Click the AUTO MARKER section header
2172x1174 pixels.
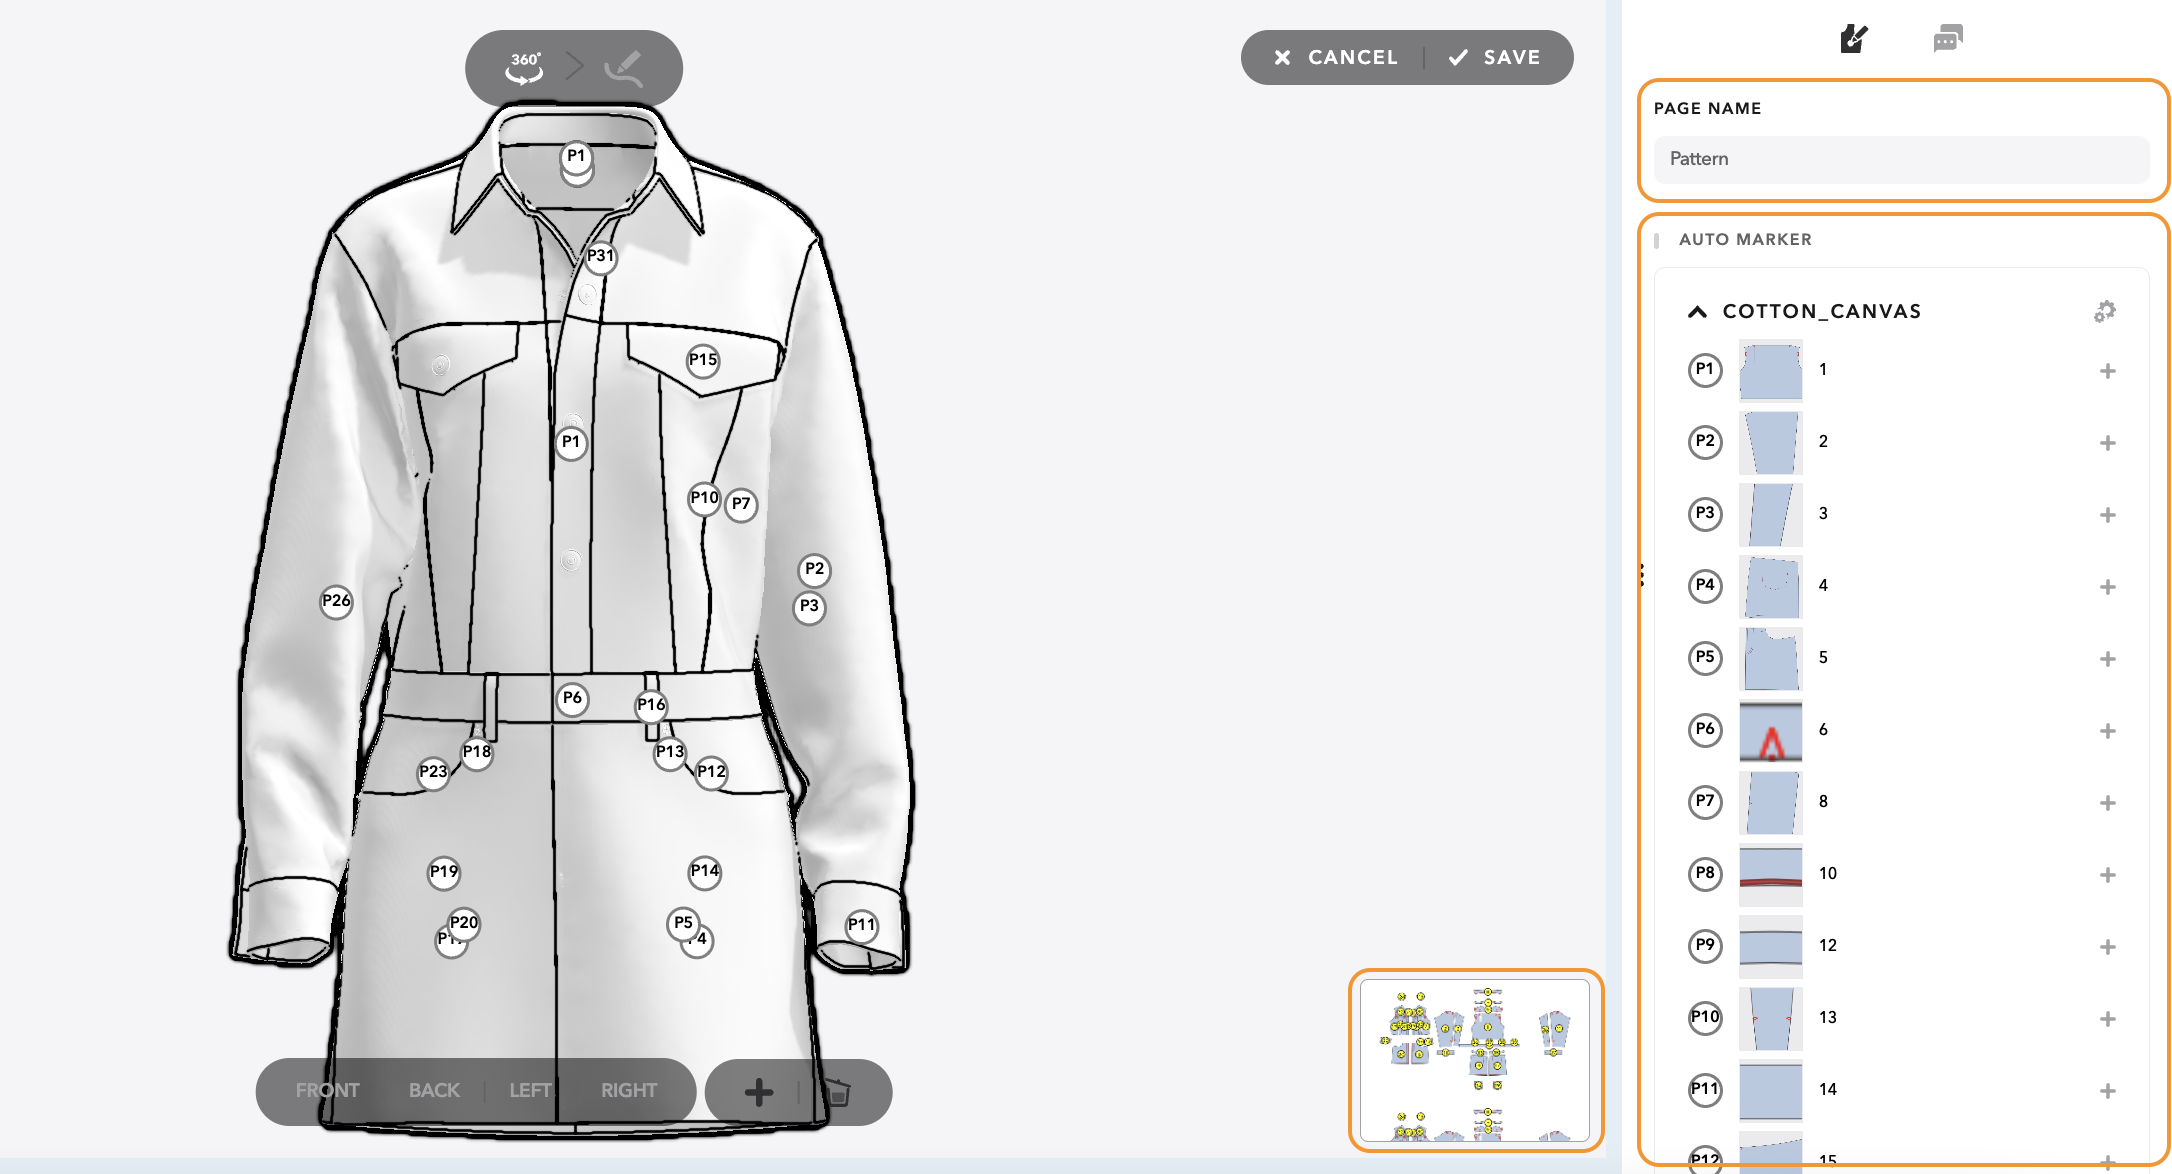1744,240
